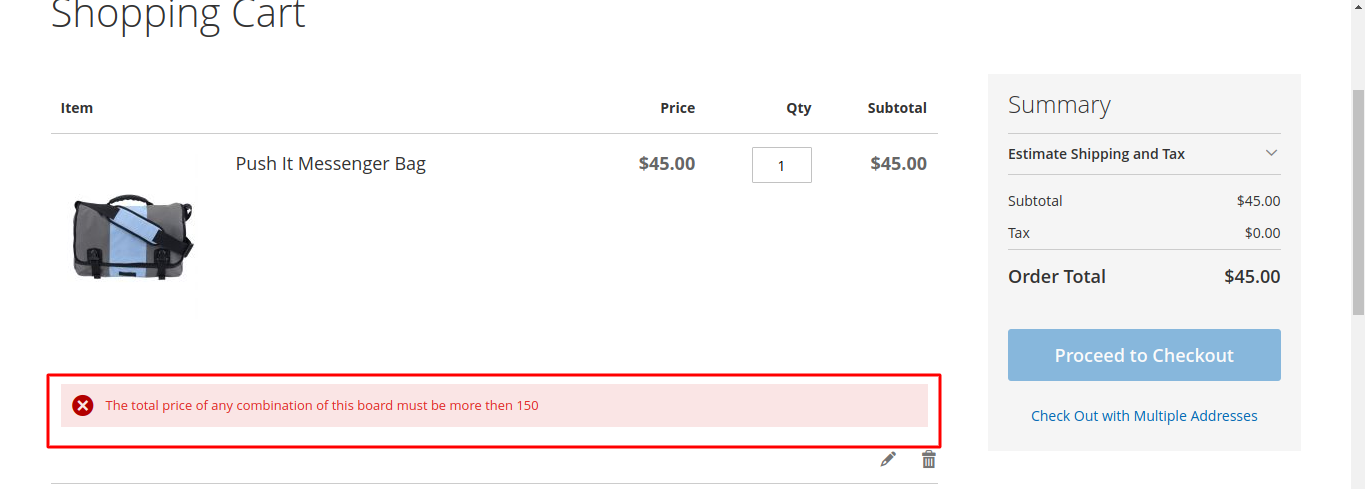Click the Item column header
The width and height of the screenshot is (1365, 489).
coord(77,108)
